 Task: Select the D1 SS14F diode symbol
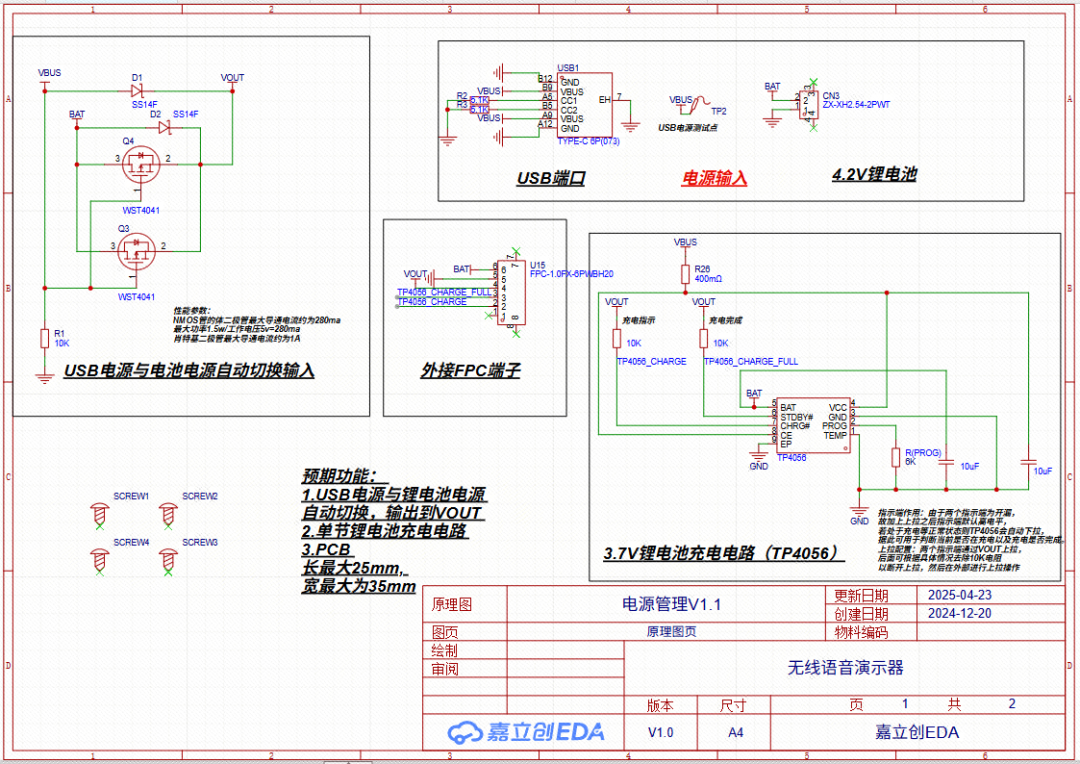[x=137, y=91]
